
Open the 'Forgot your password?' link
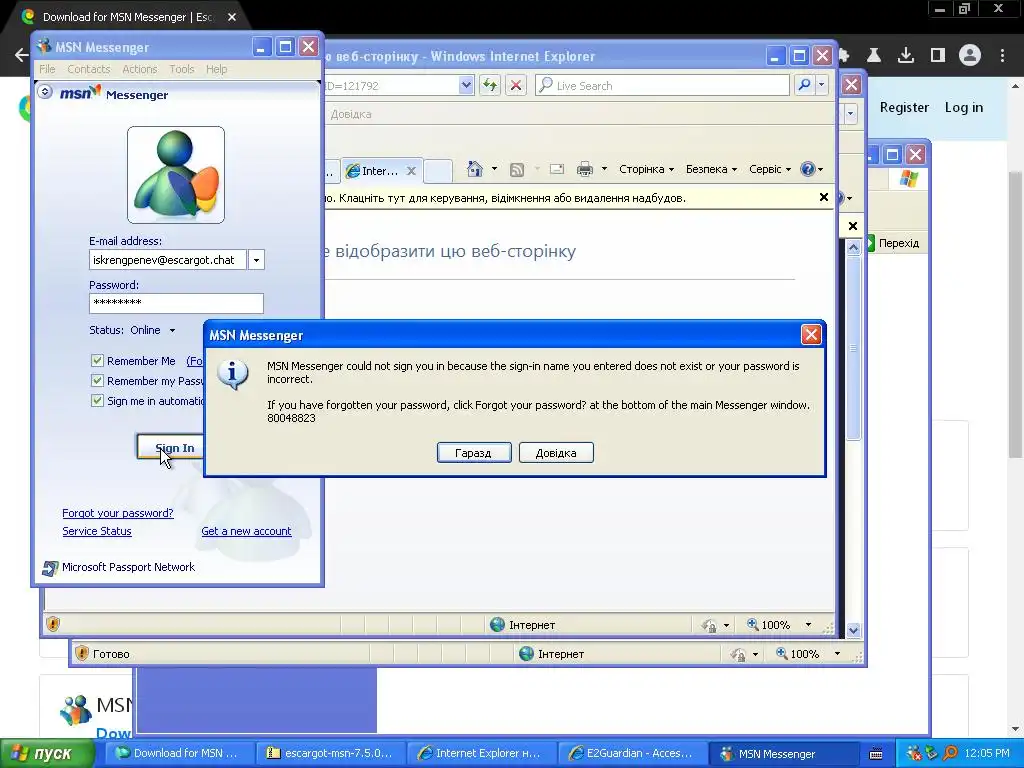[118, 513]
